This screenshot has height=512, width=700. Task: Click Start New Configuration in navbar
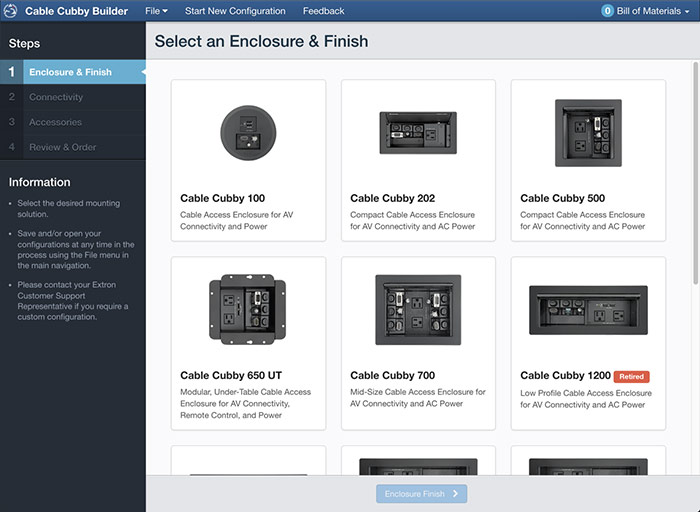click(x=235, y=11)
